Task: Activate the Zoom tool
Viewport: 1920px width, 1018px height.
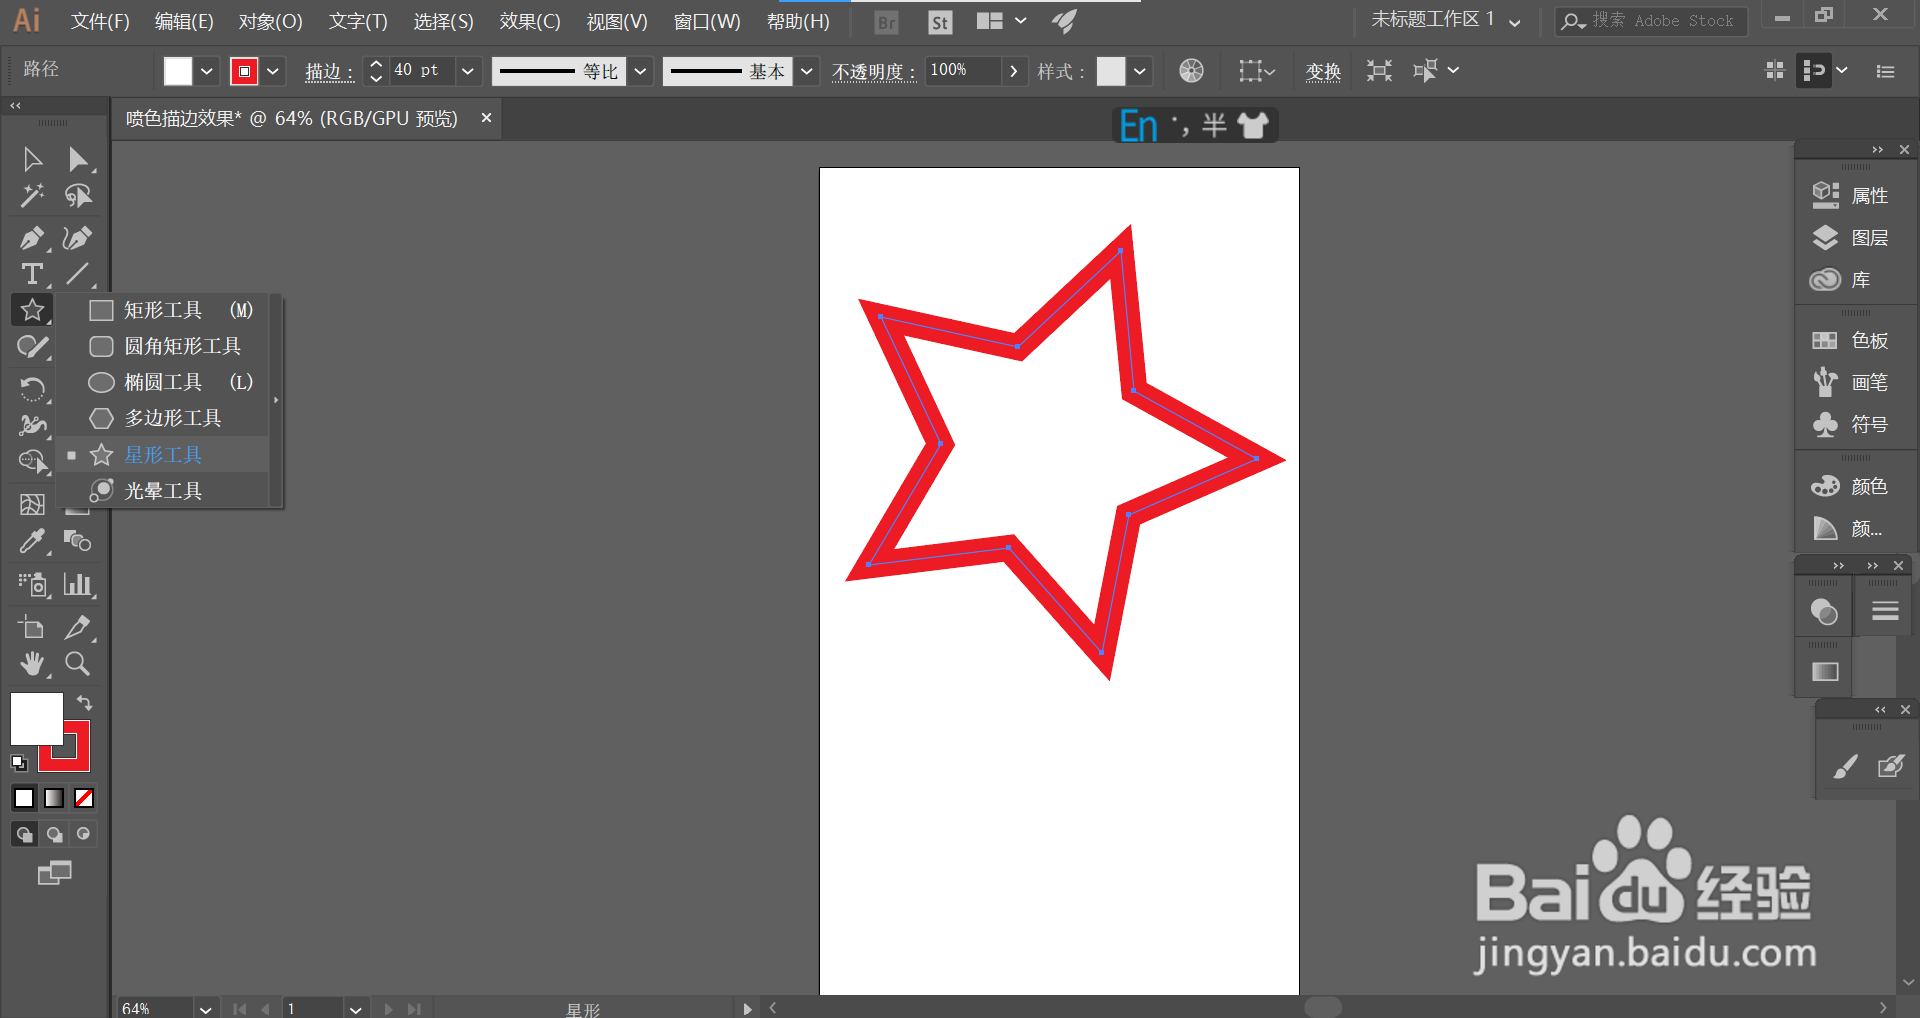Action: (77, 664)
